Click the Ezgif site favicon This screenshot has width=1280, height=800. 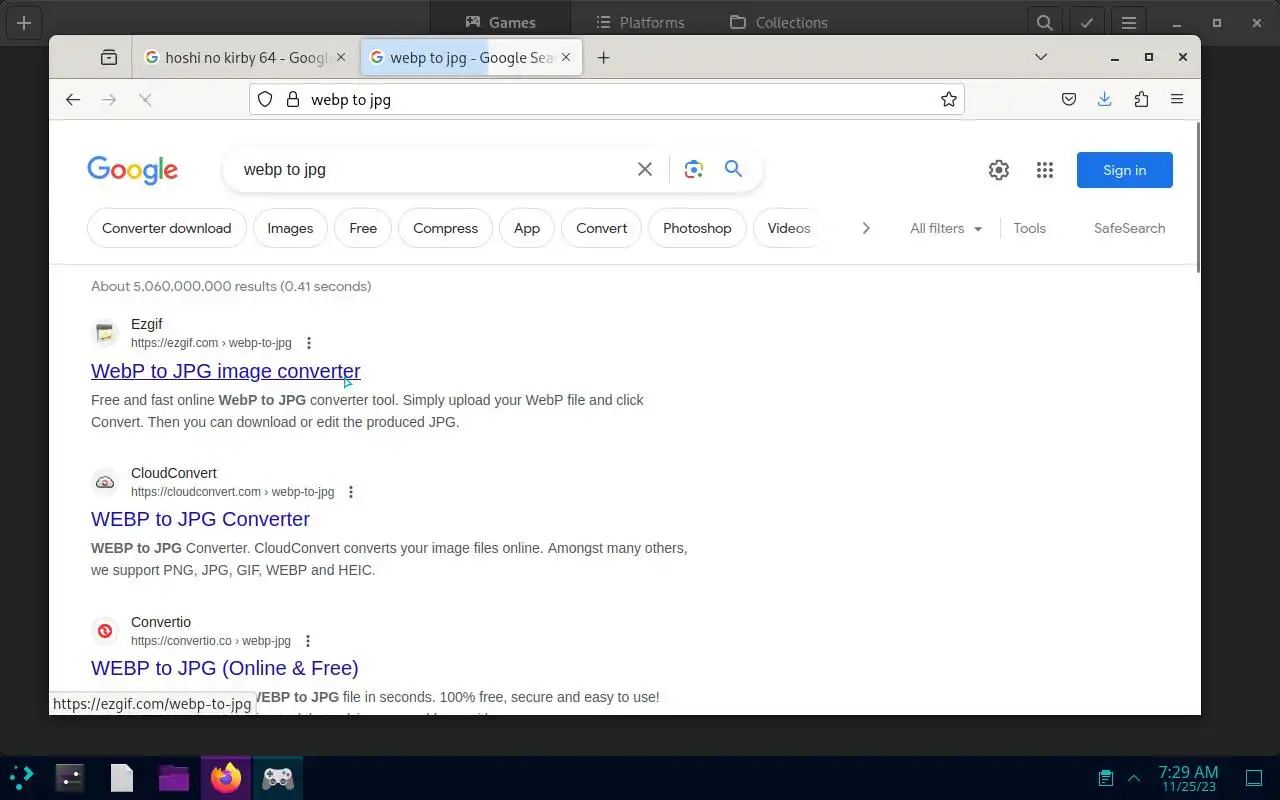tap(105, 333)
